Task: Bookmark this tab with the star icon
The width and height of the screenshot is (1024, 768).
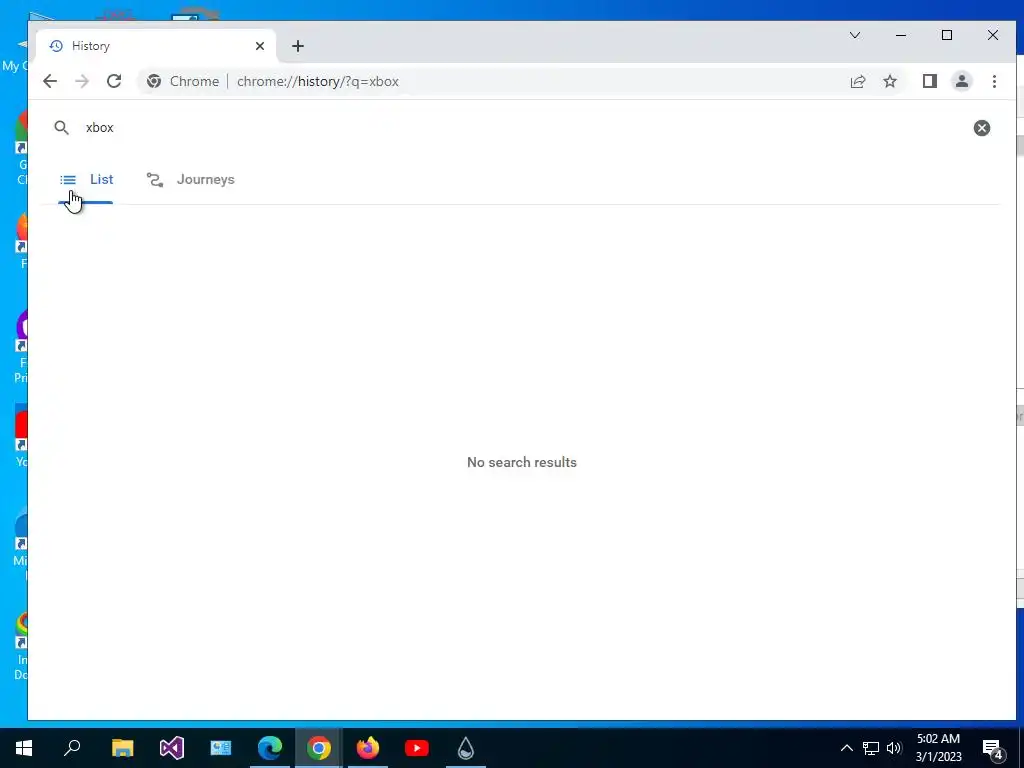Action: tap(890, 82)
